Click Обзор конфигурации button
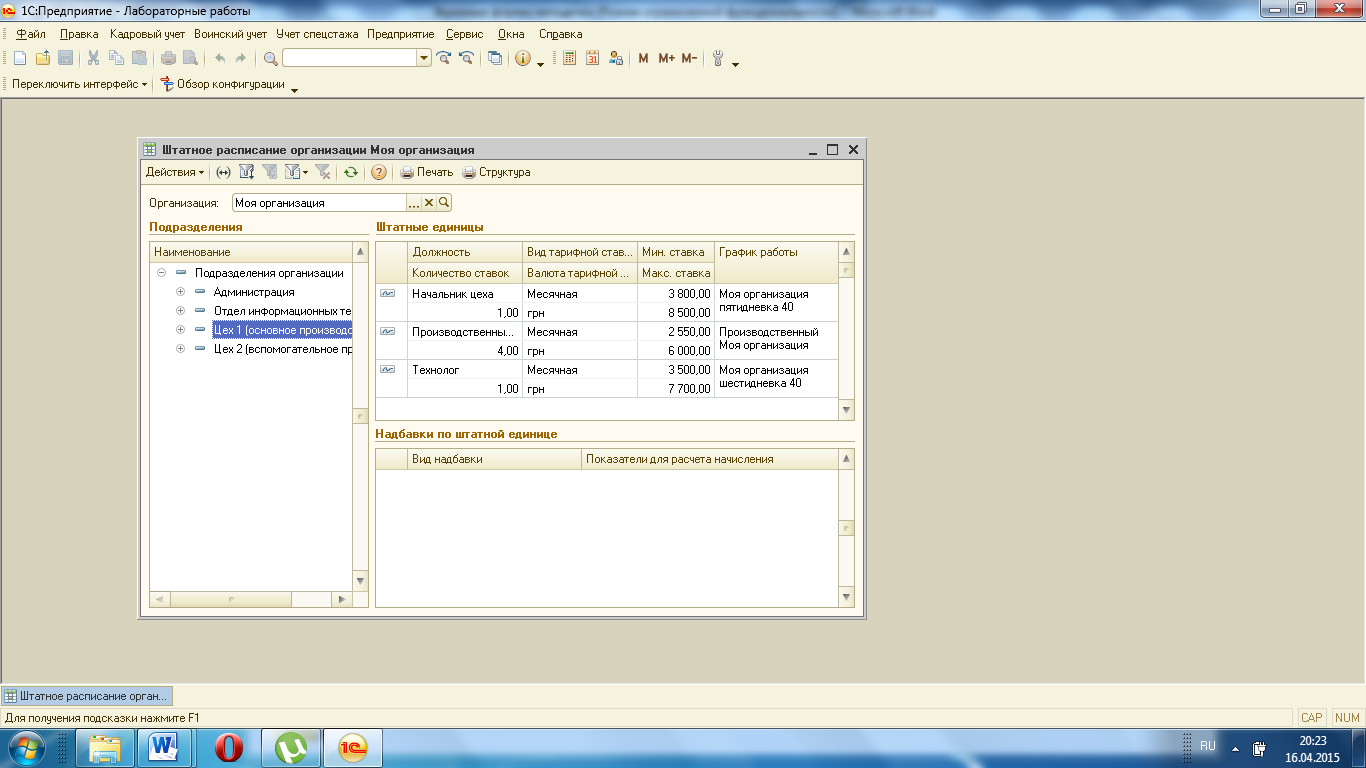 (x=223, y=85)
